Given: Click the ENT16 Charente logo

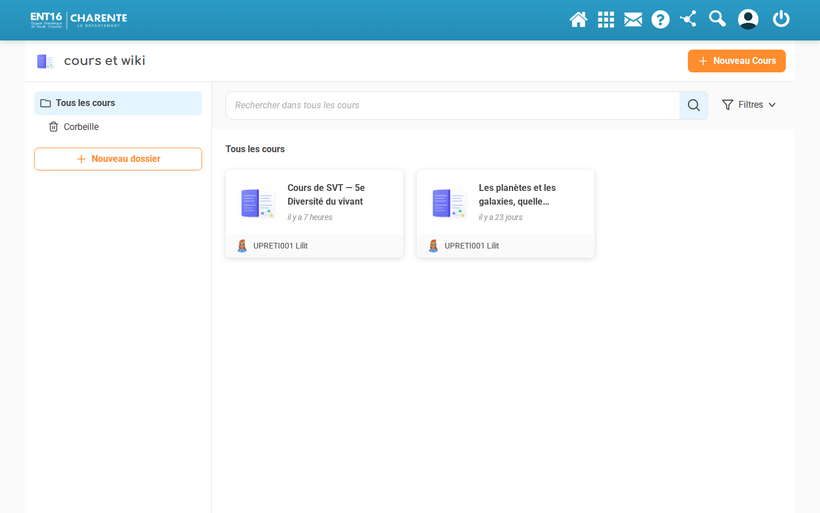Looking at the screenshot, I should [78, 19].
